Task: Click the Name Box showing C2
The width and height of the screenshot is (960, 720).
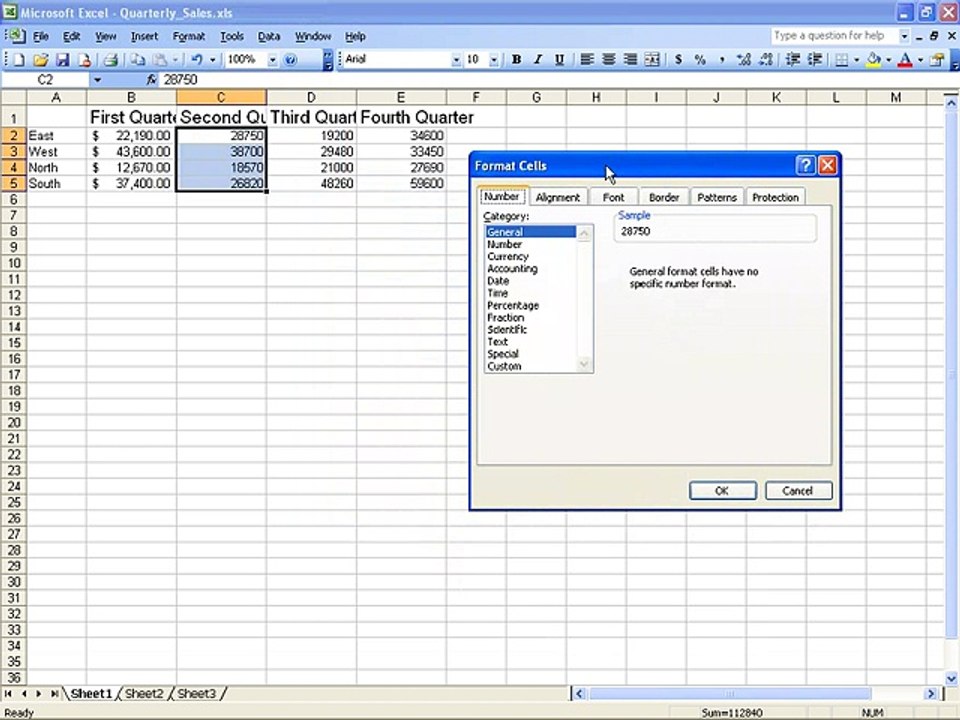Action: (x=45, y=80)
